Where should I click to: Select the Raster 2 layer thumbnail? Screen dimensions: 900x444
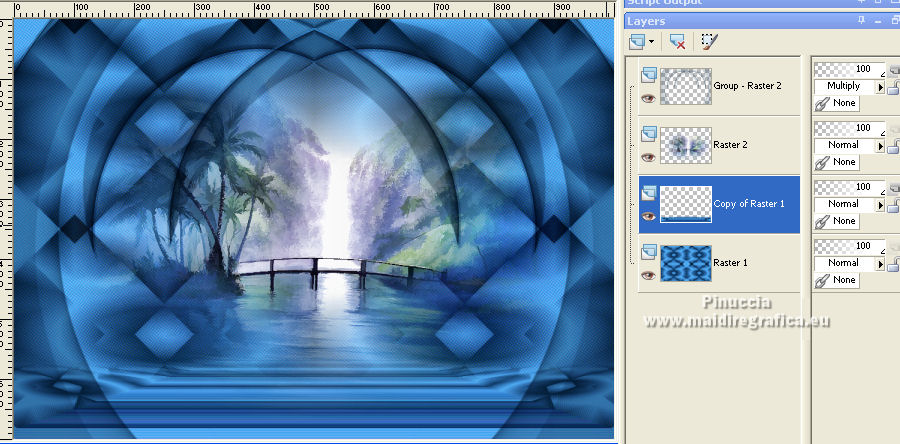tap(686, 145)
